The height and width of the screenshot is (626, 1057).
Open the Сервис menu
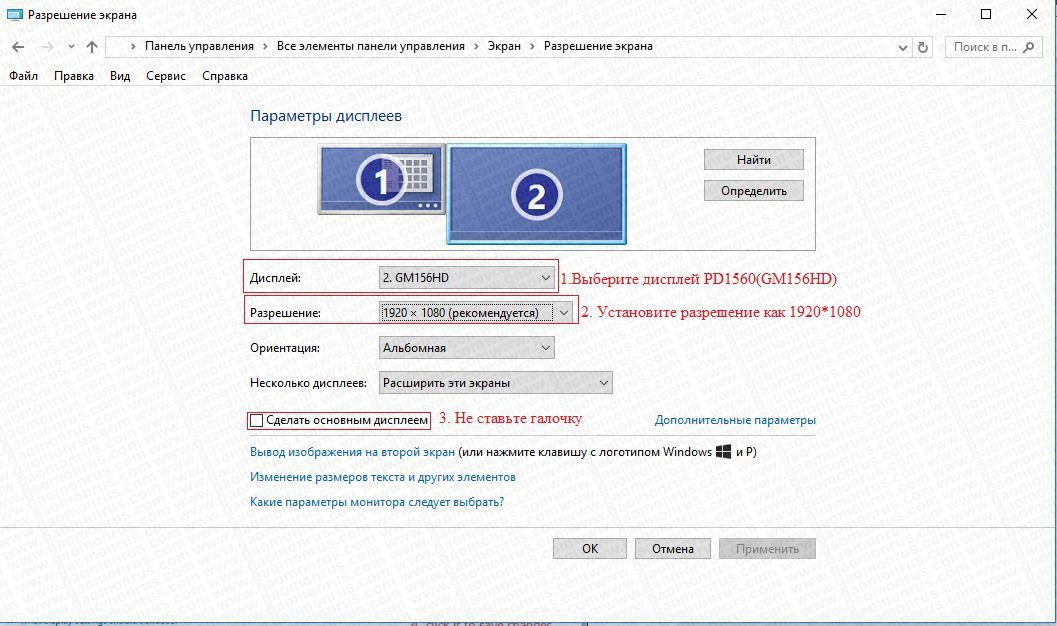click(166, 75)
